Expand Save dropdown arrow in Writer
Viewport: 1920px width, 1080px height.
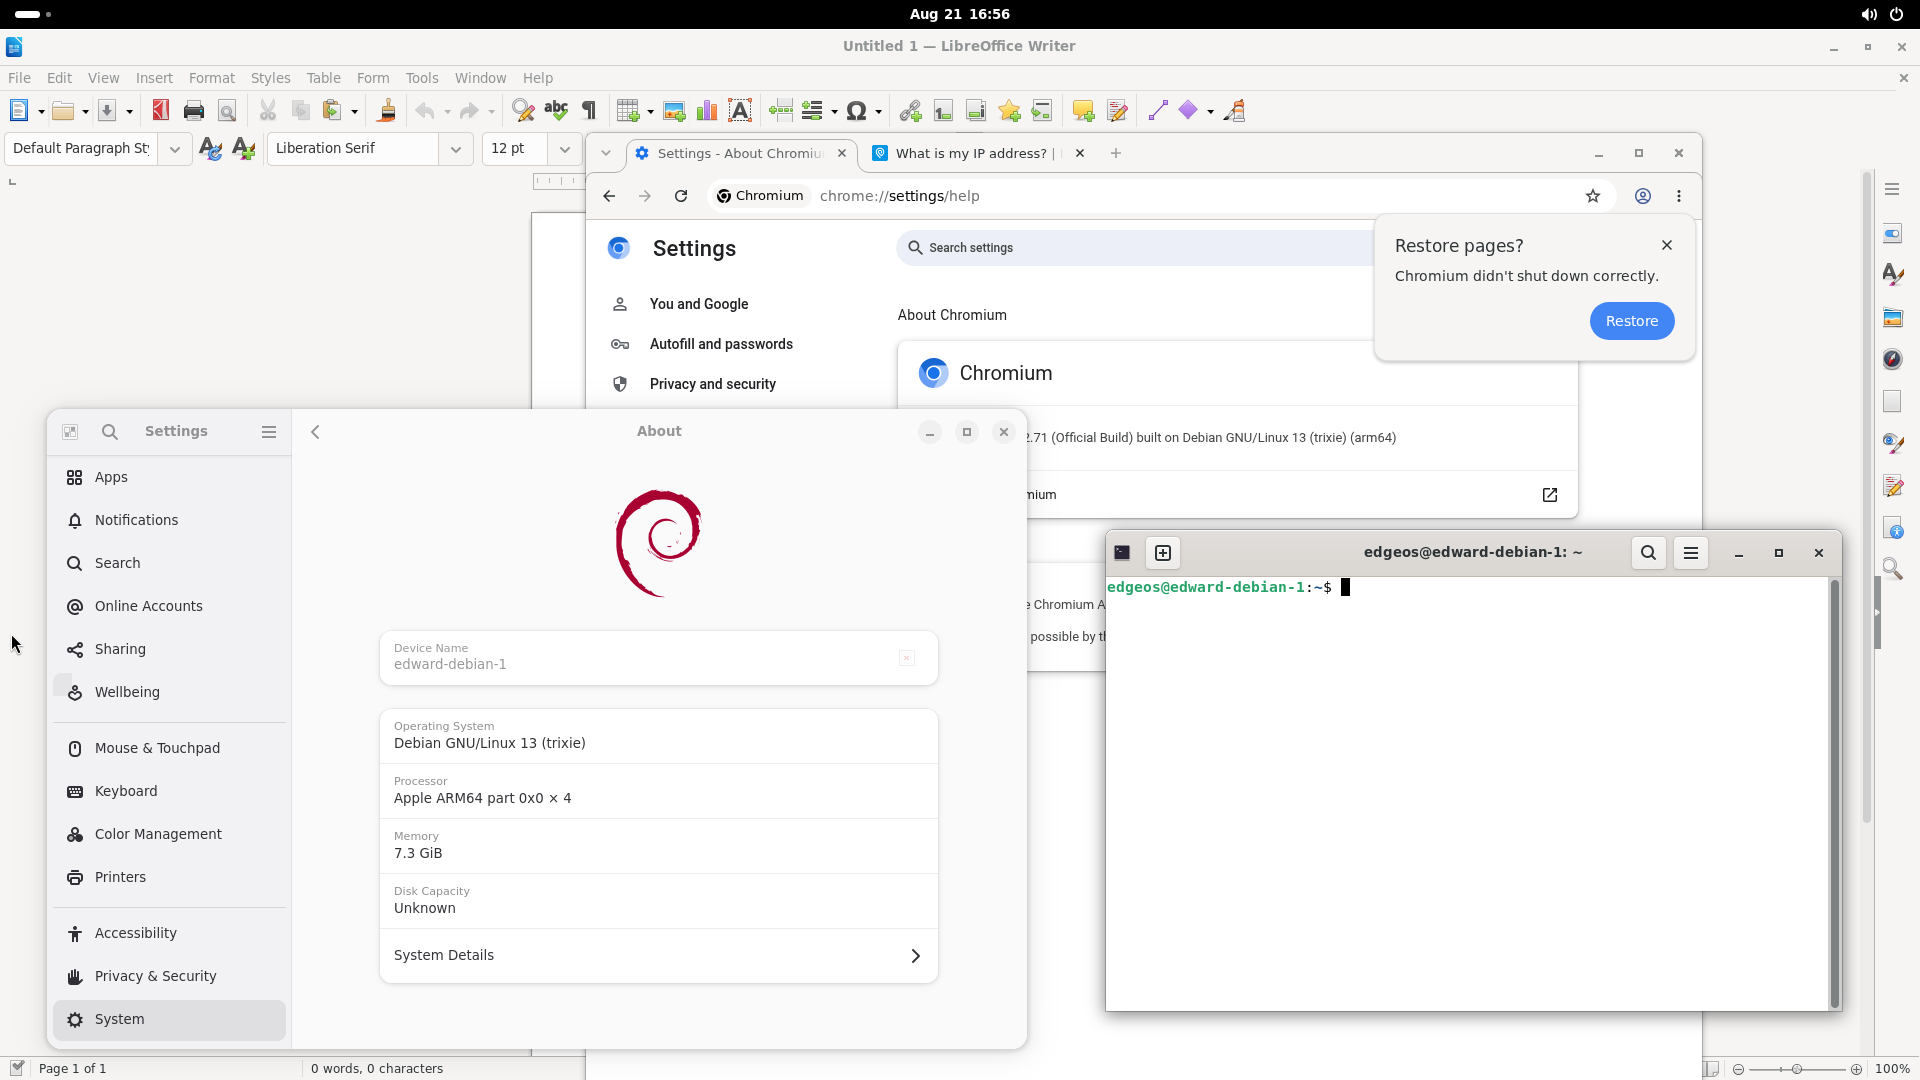129,111
